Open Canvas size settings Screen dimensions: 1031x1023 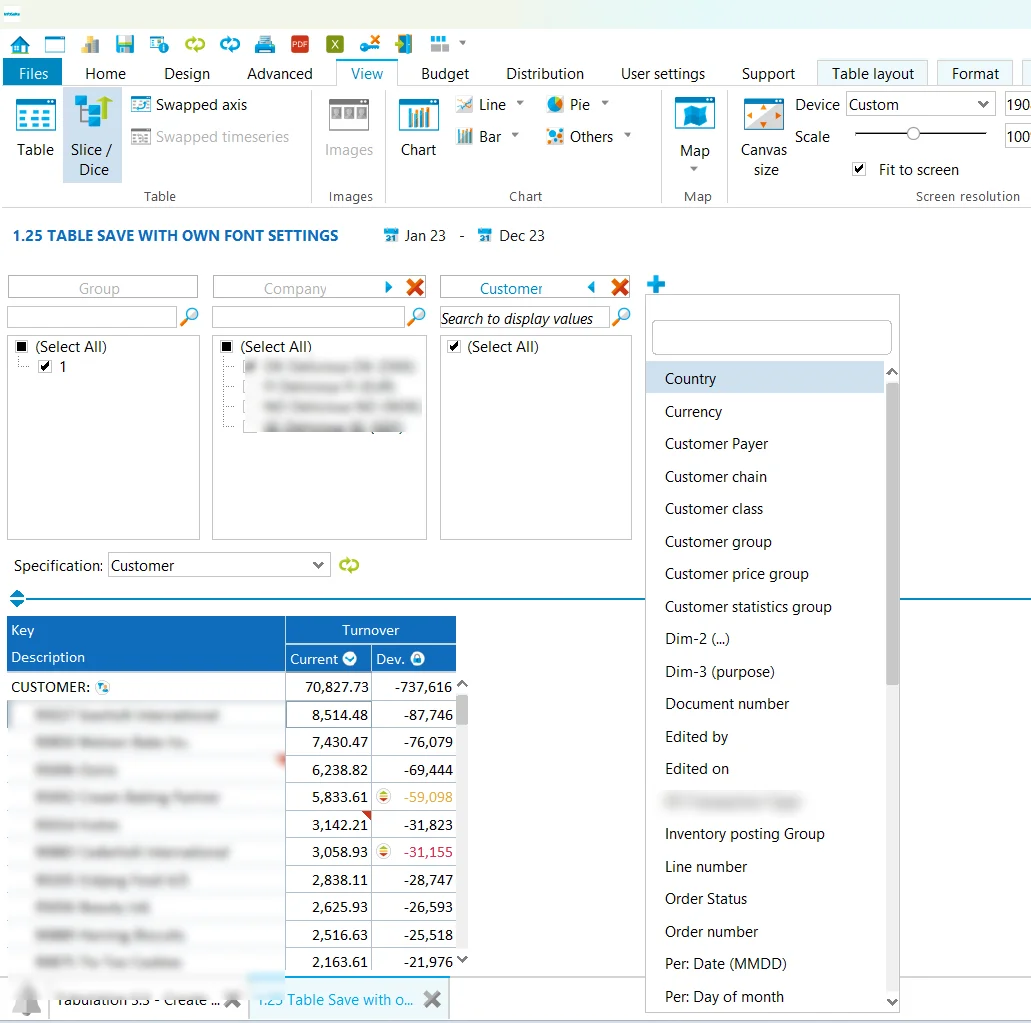(764, 137)
